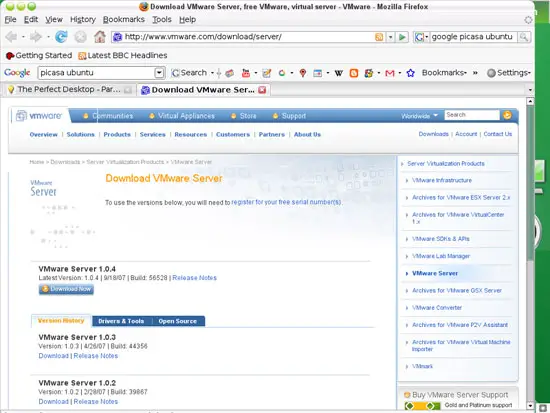Screen dimensions: 550x413
Task: Switch to The Perfect Desktop tab
Action: click(69, 90)
